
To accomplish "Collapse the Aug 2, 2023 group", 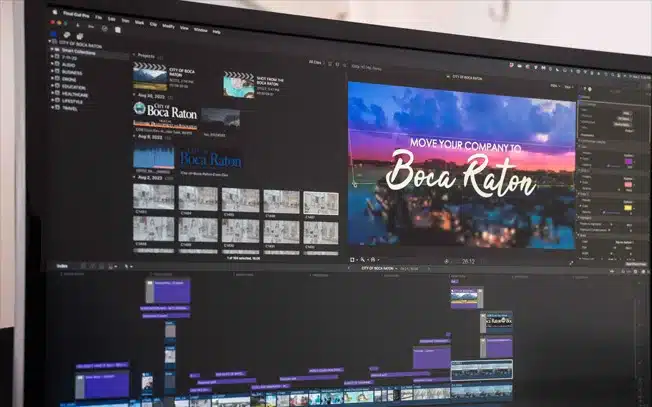I will pyautogui.click(x=134, y=177).
